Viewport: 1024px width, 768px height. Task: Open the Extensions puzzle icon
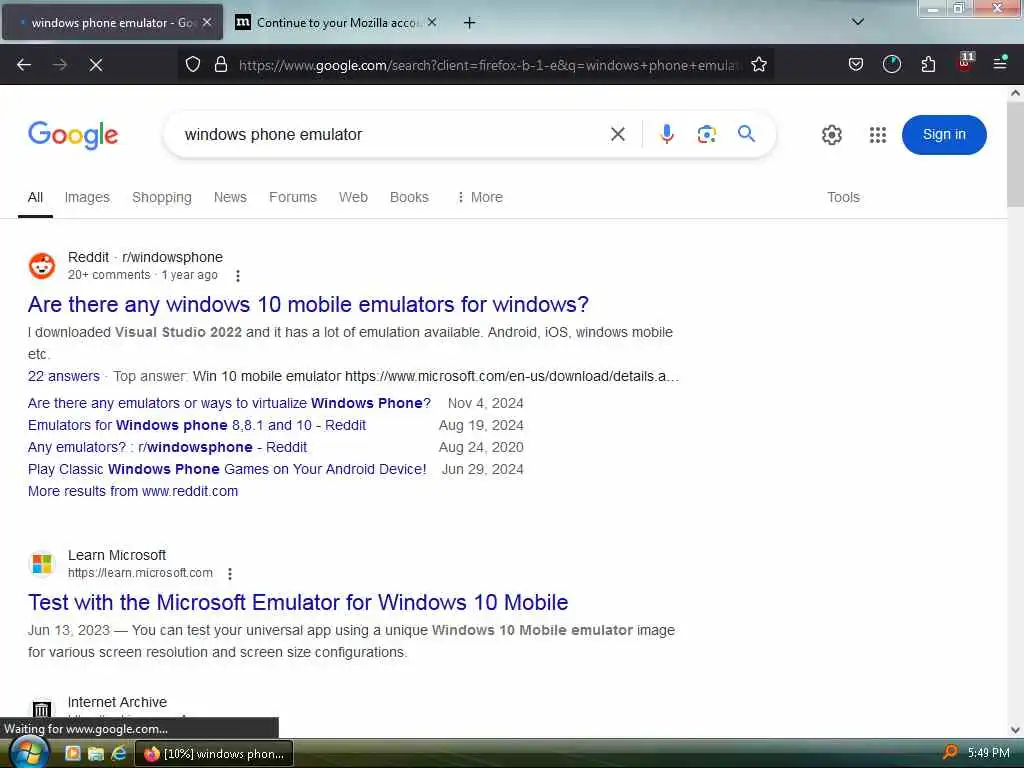click(x=928, y=64)
